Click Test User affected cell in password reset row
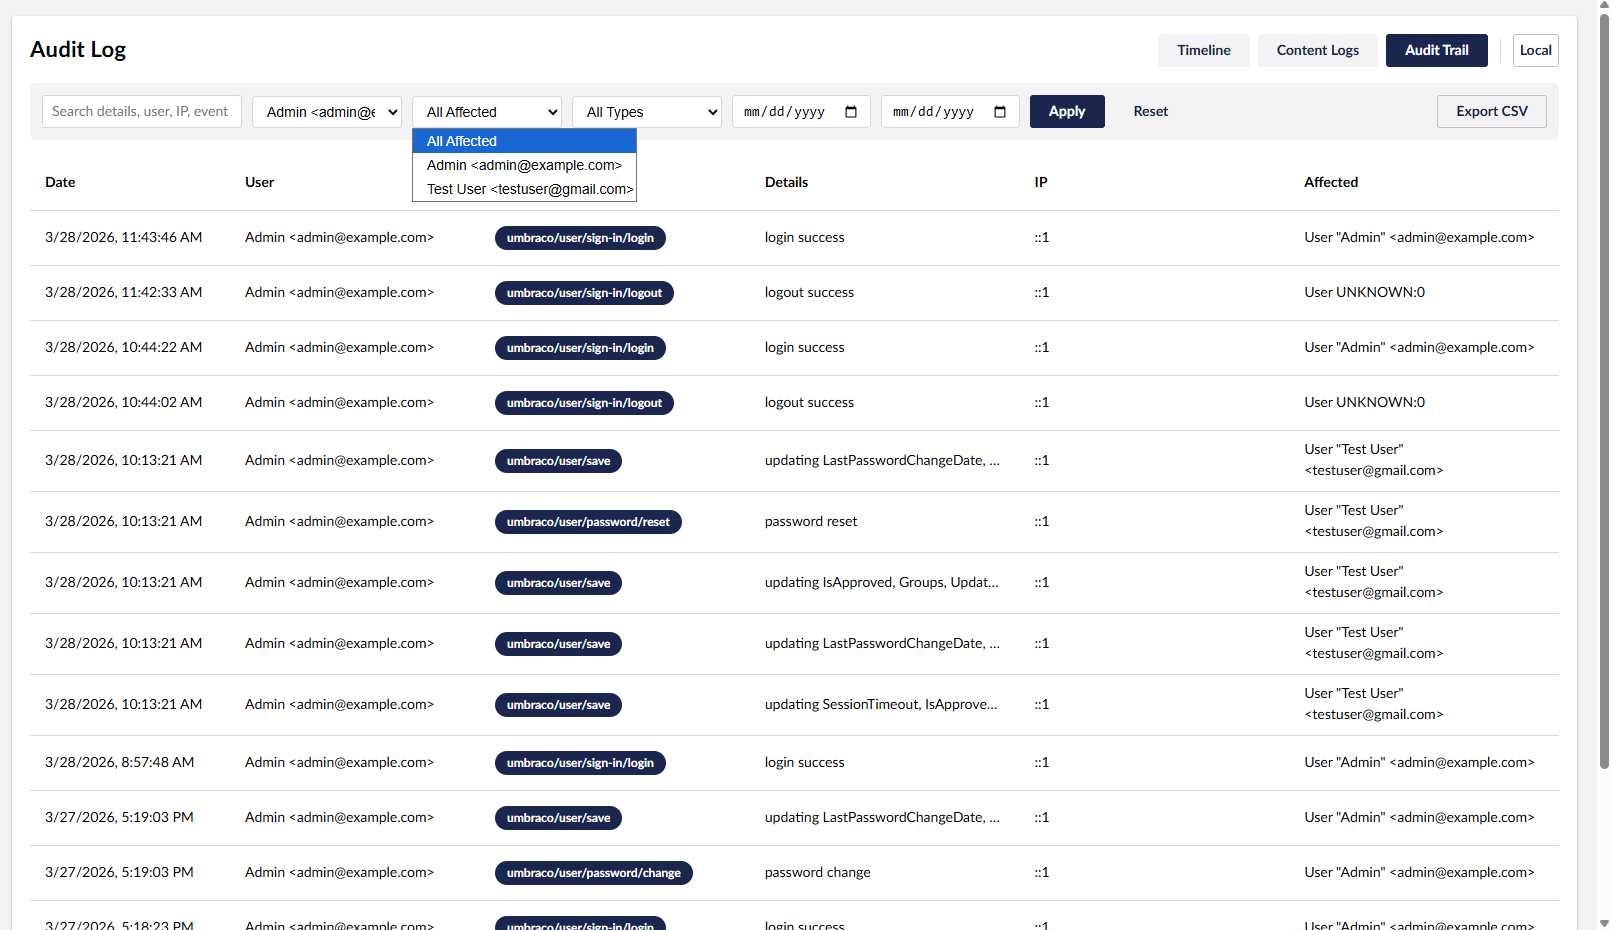Screen dimensions: 1611x930 coord(1374,521)
